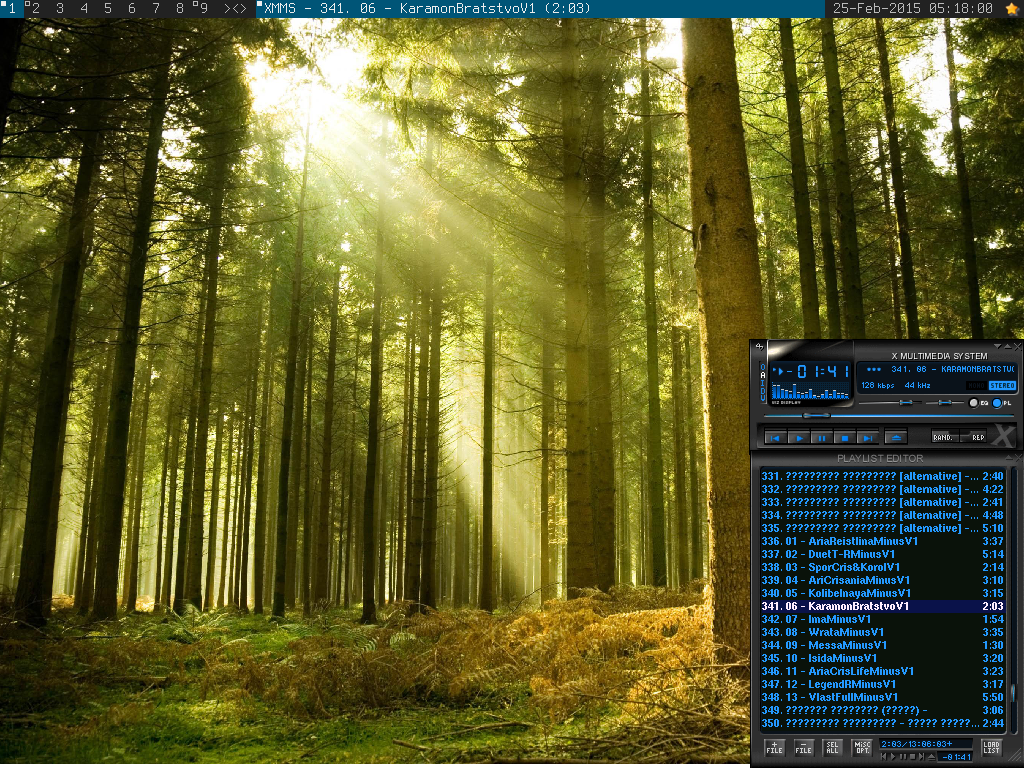This screenshot has height=768, width=1024.
Task: Click the spectrum analyzer visualization display
Action: tap(810, 391)
